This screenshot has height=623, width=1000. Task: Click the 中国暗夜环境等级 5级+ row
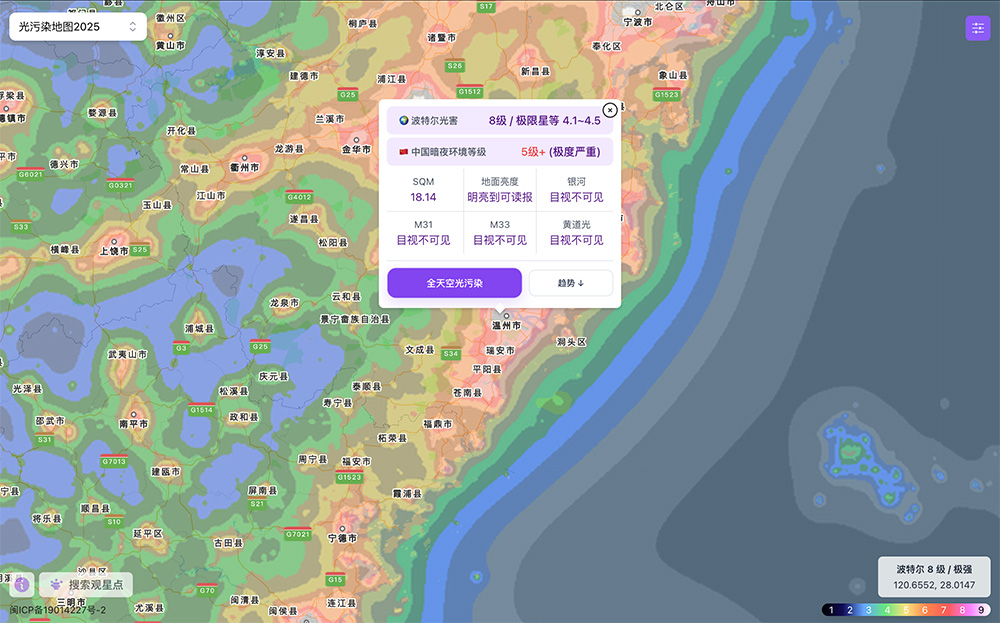500,152
